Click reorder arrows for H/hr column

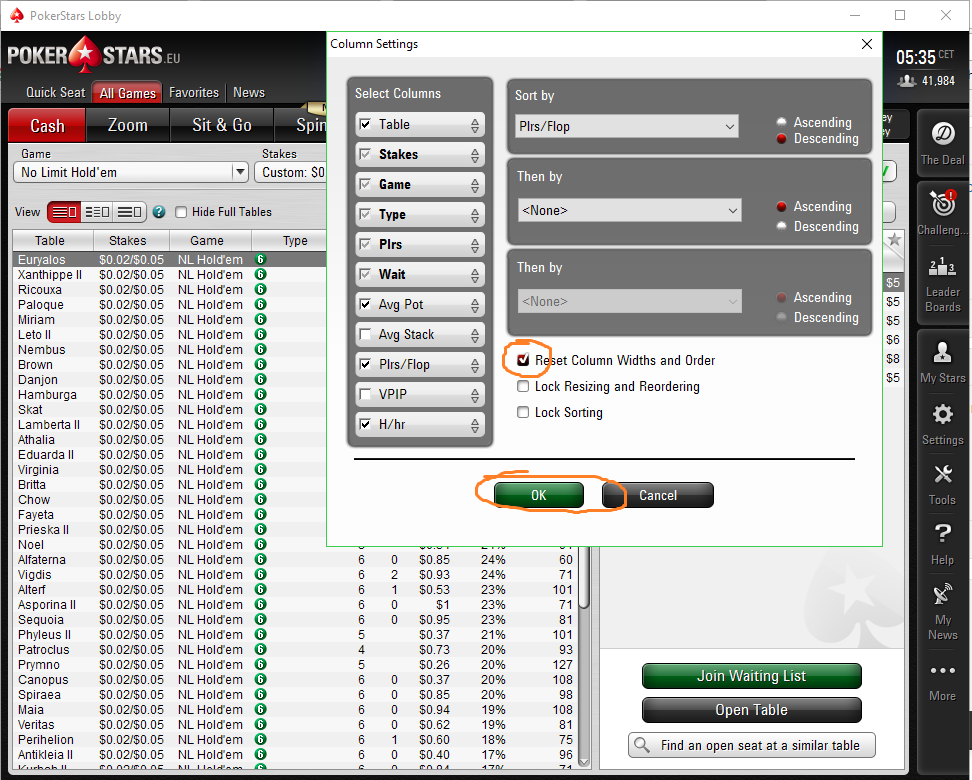tap(474, 425)
